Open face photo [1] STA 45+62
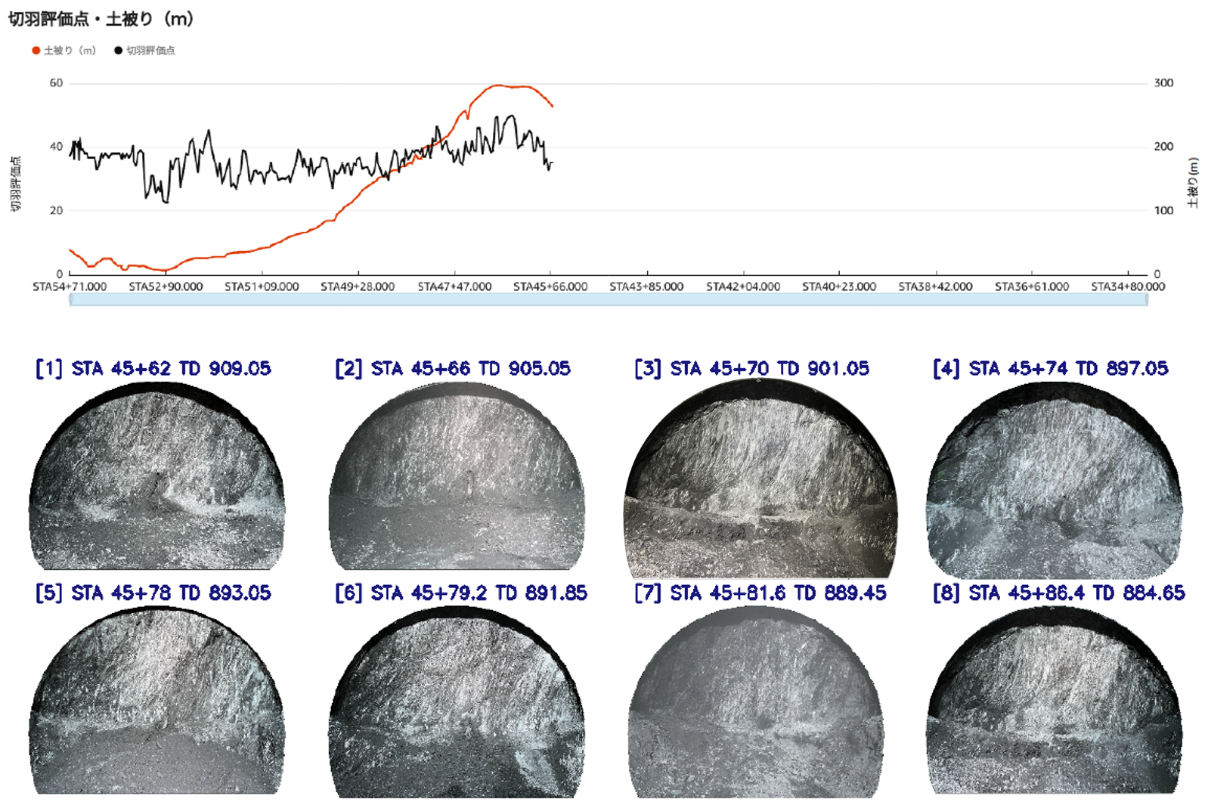 click(x=157, y=470)
